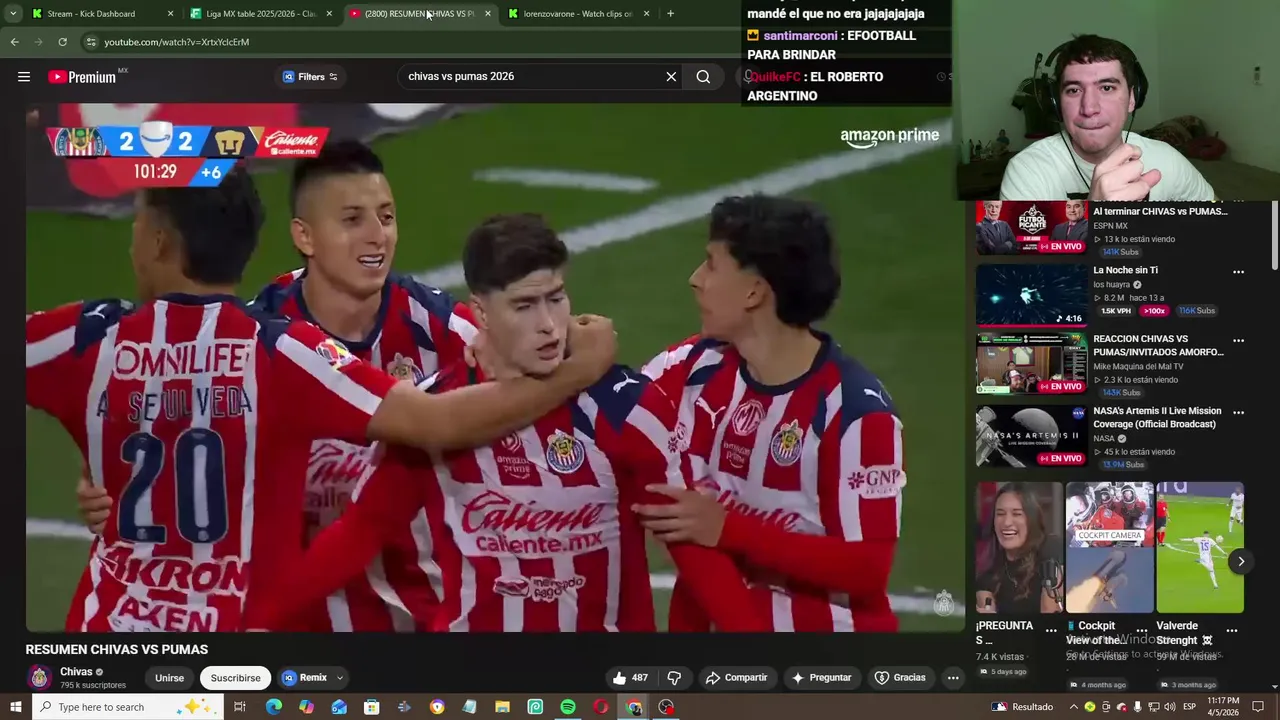
Task: Open File Explorer from the taskbar
Action: [502, 707]
